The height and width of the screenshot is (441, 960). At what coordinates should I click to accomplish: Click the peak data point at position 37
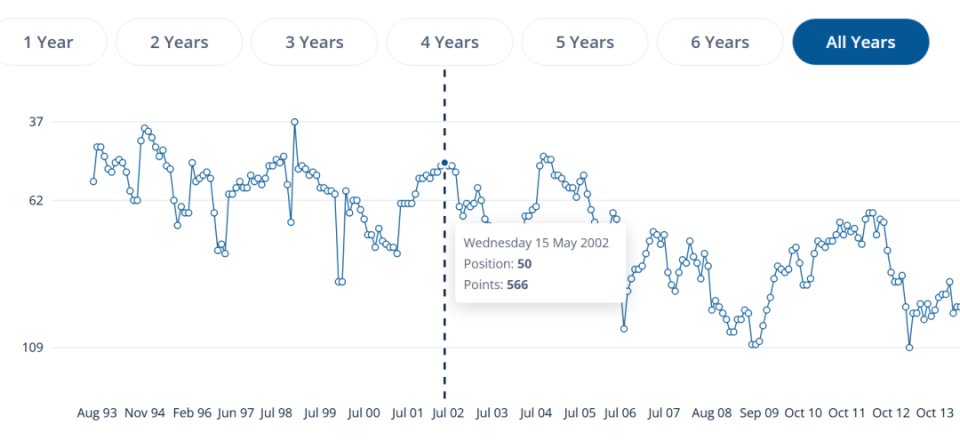click(294, 122)
